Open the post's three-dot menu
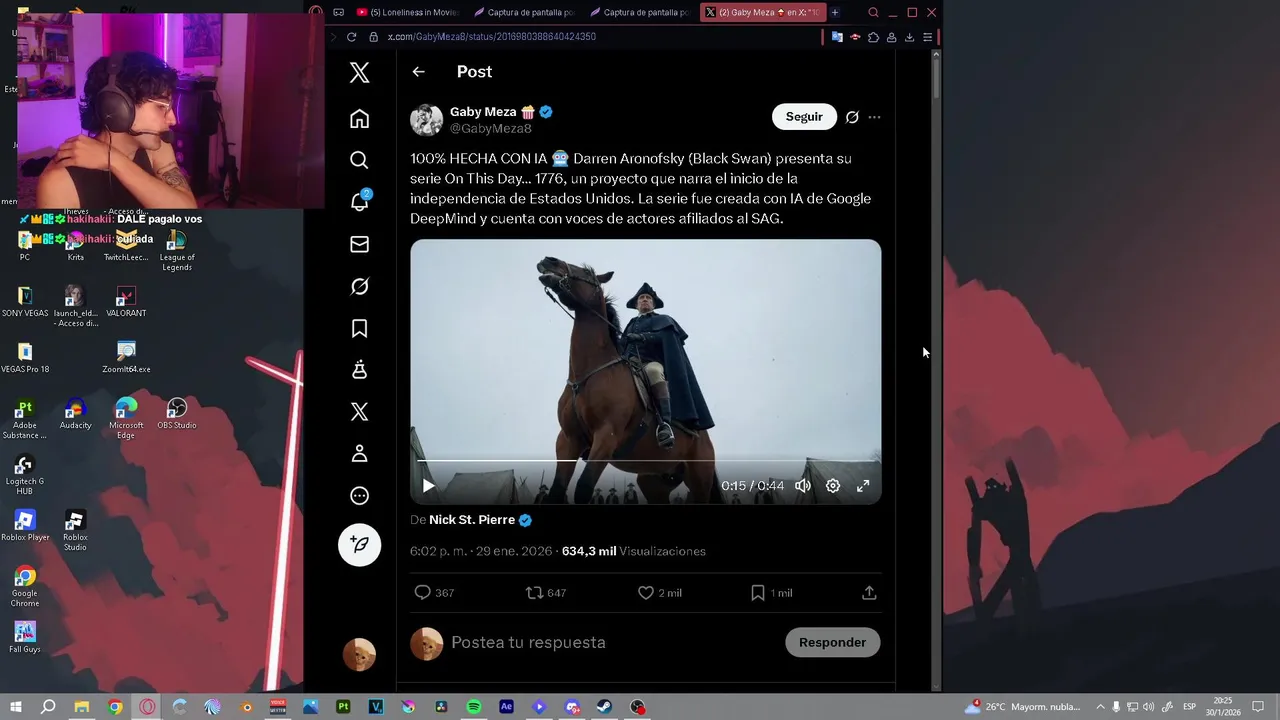Viewport: 1280px width, 720px height. pyautogui.click(x=874, y=117)
